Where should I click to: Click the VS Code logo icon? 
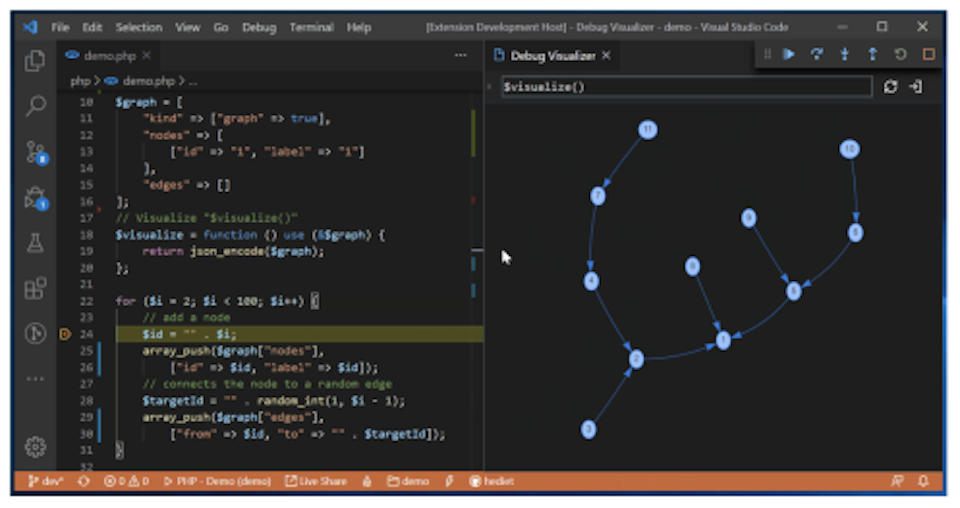coord(30,27)
